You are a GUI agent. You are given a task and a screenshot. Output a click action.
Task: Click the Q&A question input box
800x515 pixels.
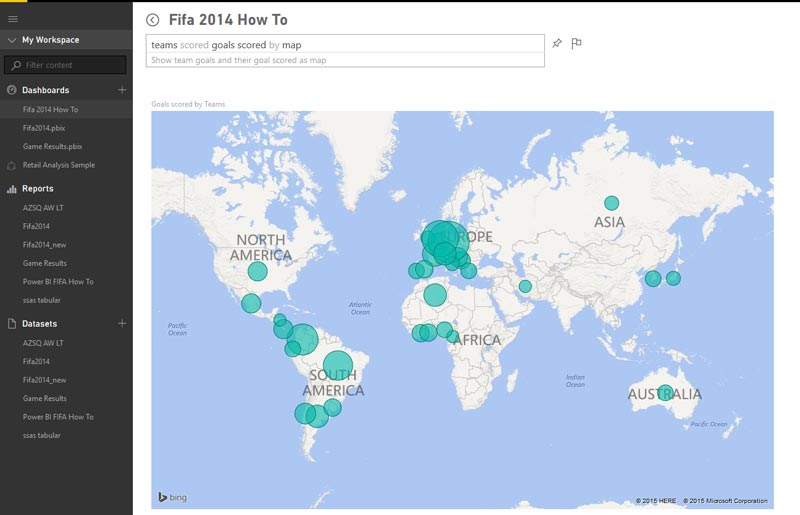(x=345, y=44)
